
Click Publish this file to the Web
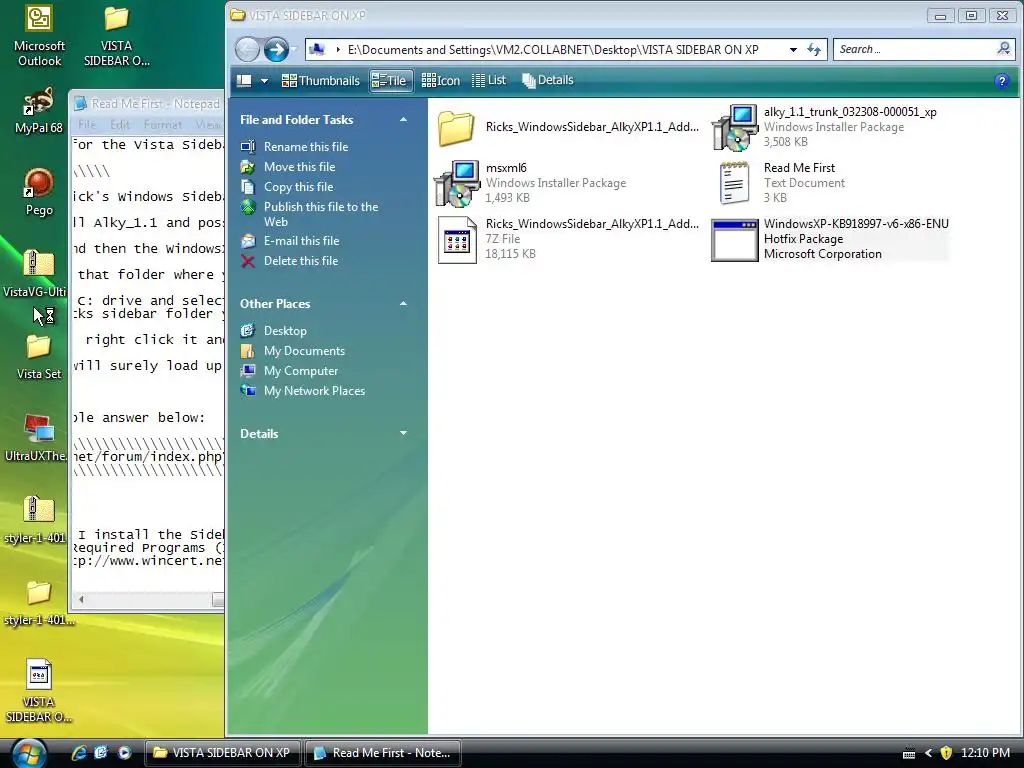click(321, 214)
